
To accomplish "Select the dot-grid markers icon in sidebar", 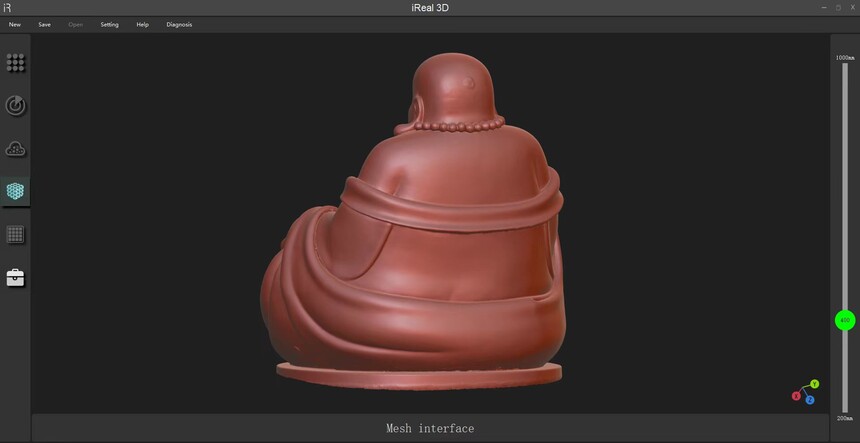I will point(15,63).
